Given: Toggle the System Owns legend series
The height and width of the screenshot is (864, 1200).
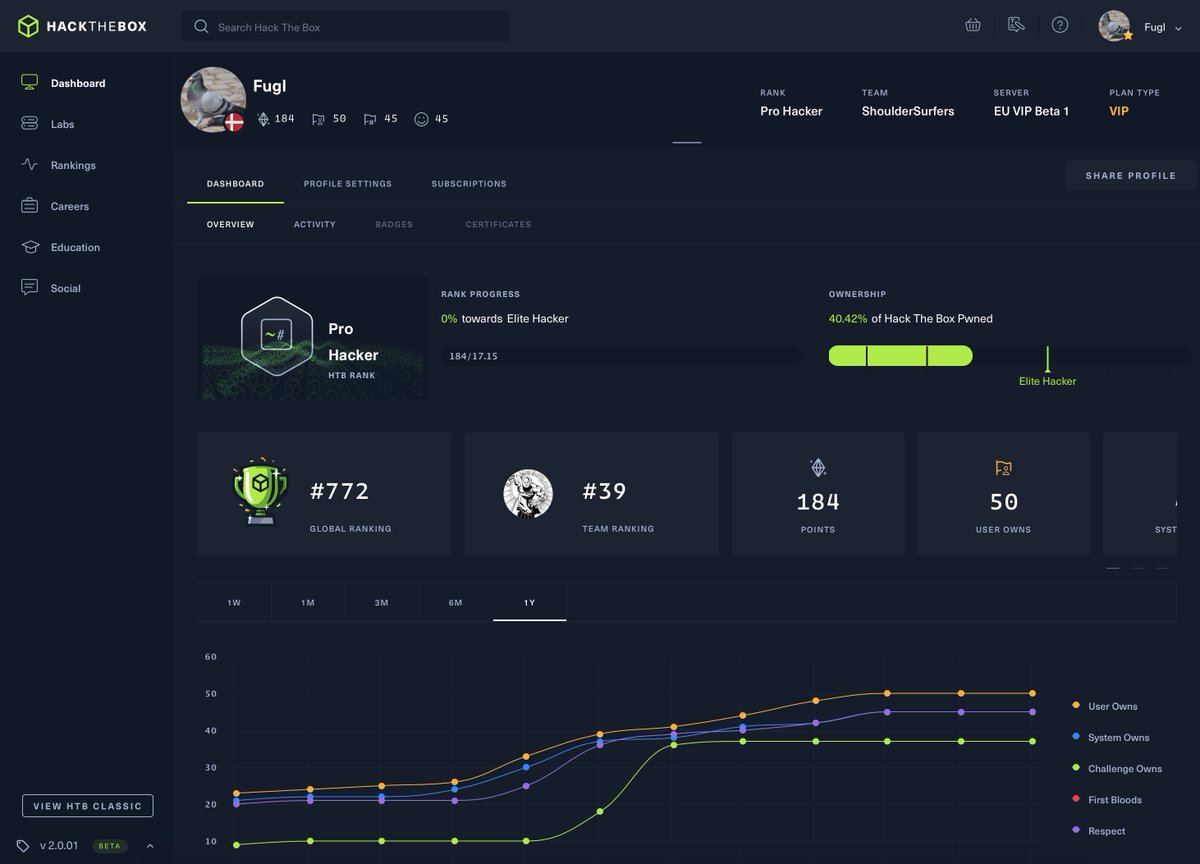Looking at the screenshot, I should click(1111, 737).
